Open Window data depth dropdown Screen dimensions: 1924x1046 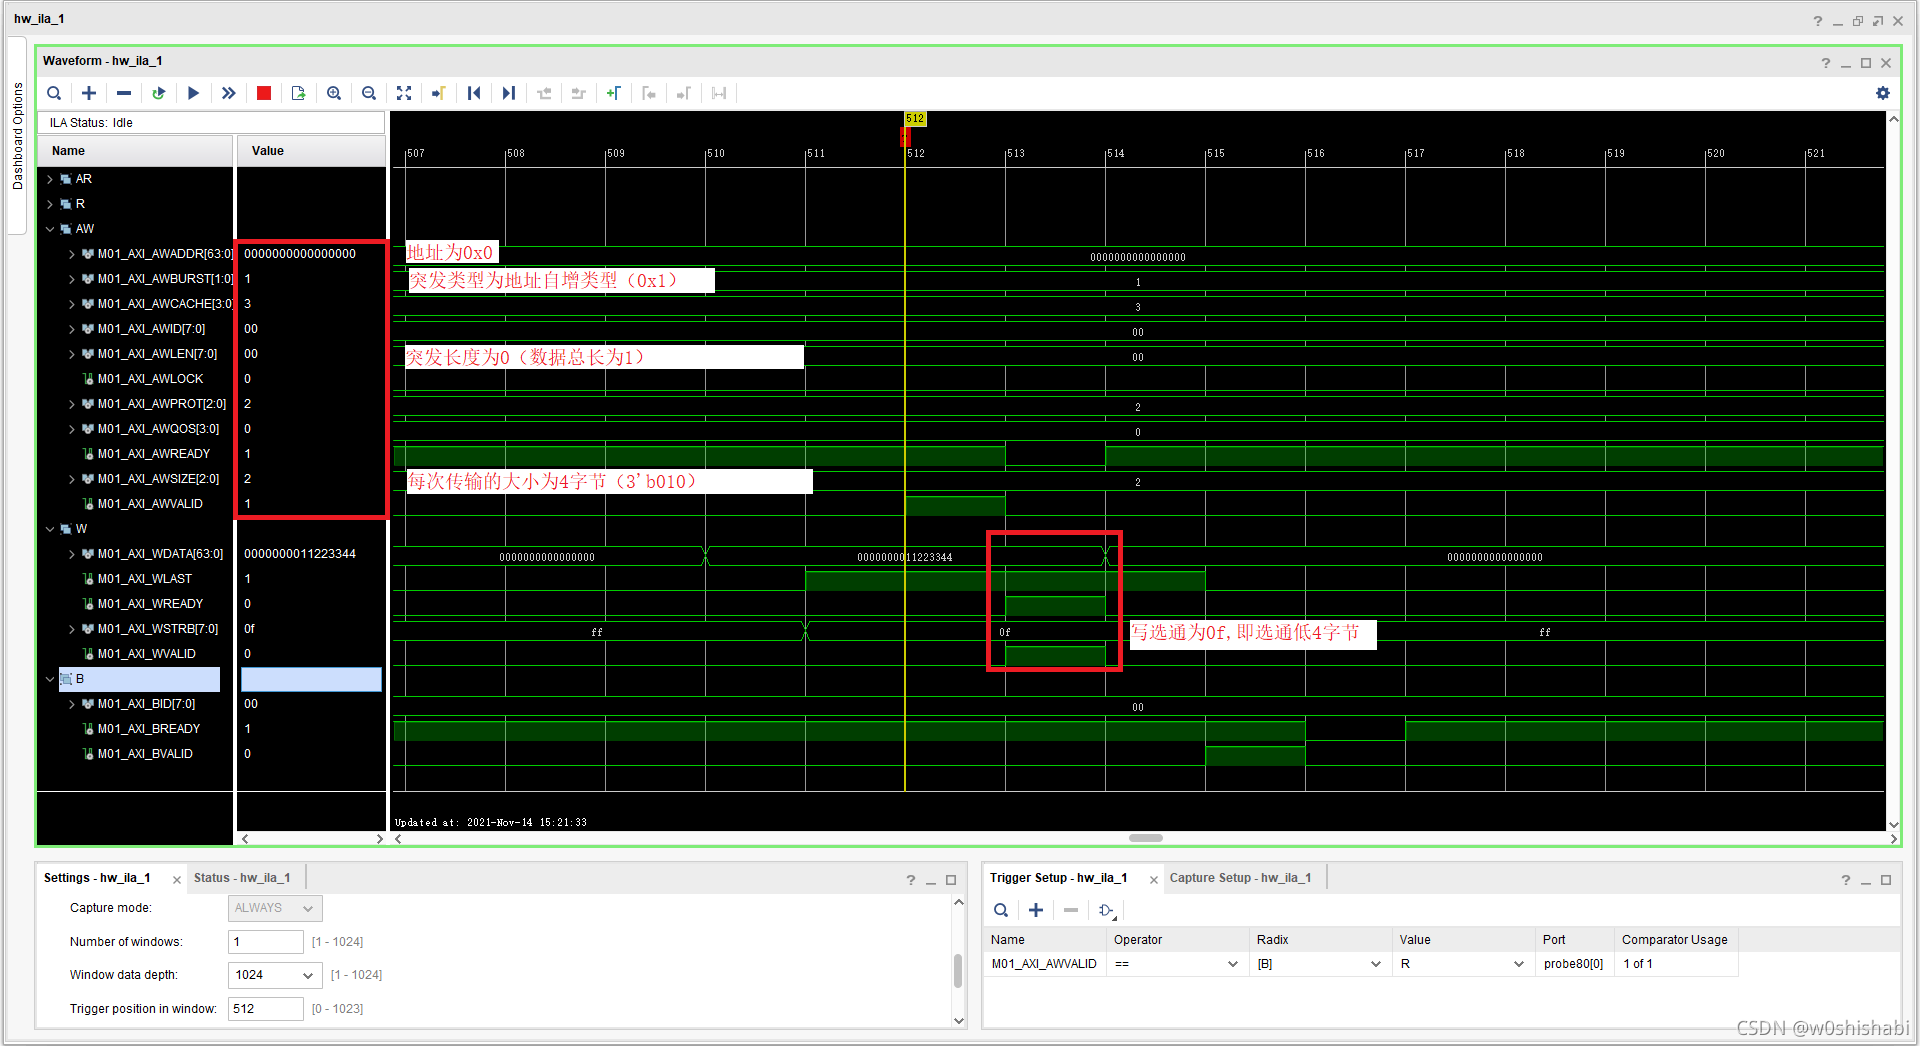click(x=275, y=975)
